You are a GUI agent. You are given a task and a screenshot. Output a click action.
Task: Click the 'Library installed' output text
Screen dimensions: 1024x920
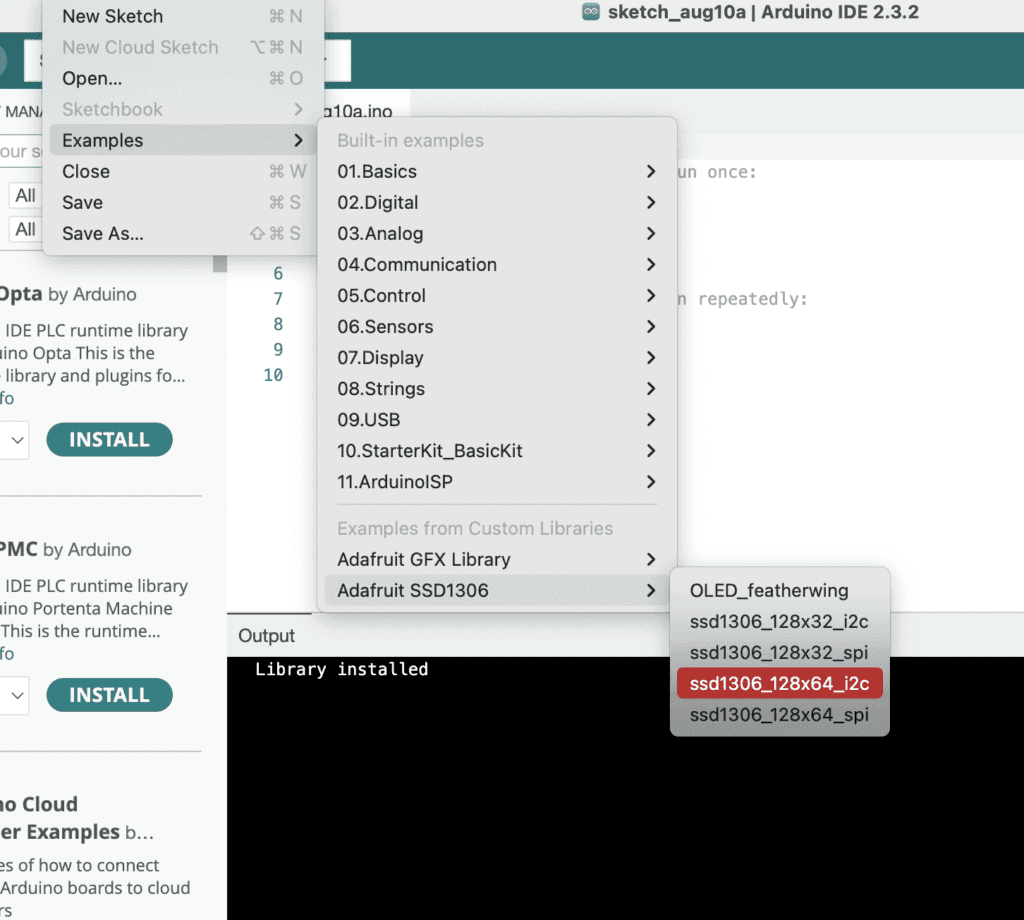click(342, 669)
